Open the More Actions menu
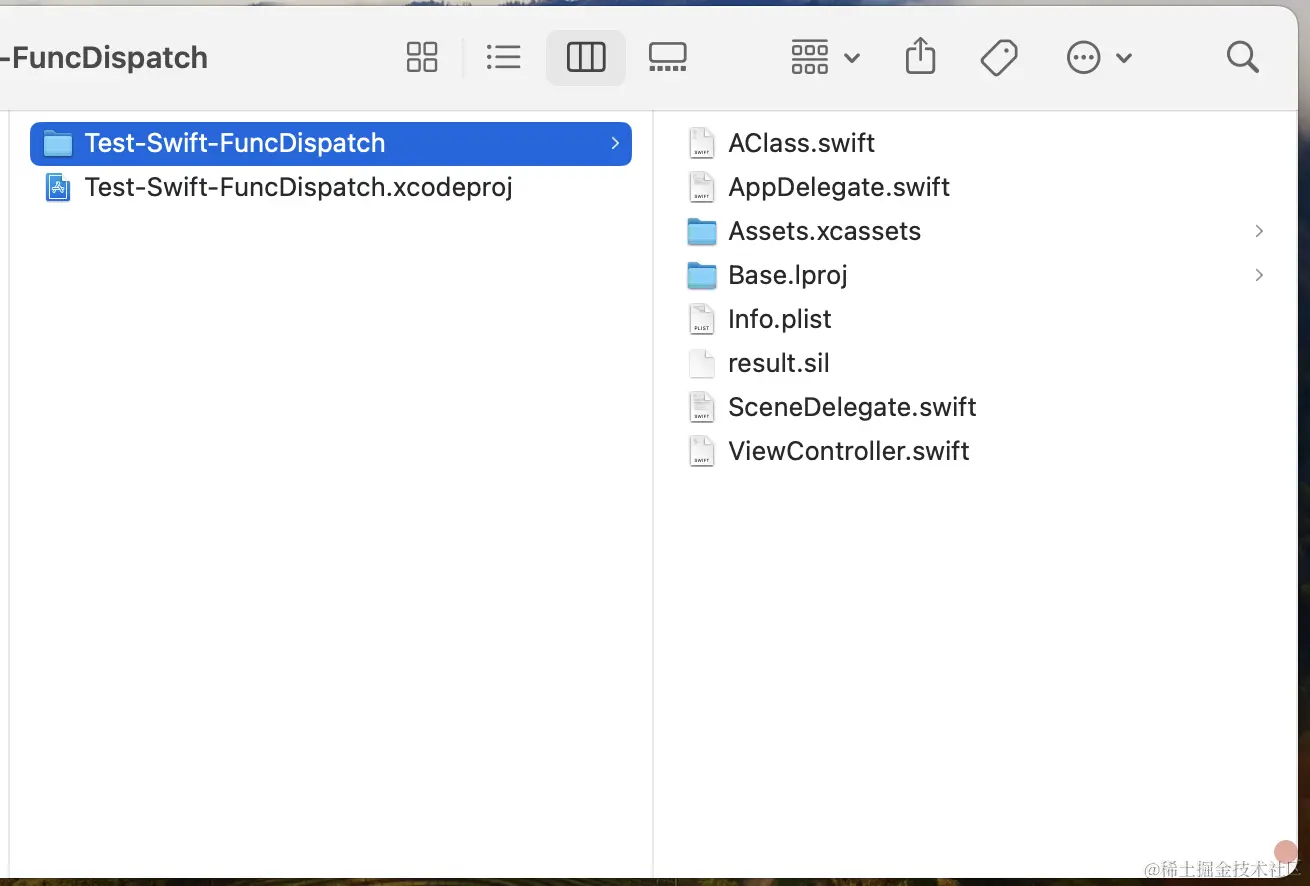1310x886 pixels. 1098,58
